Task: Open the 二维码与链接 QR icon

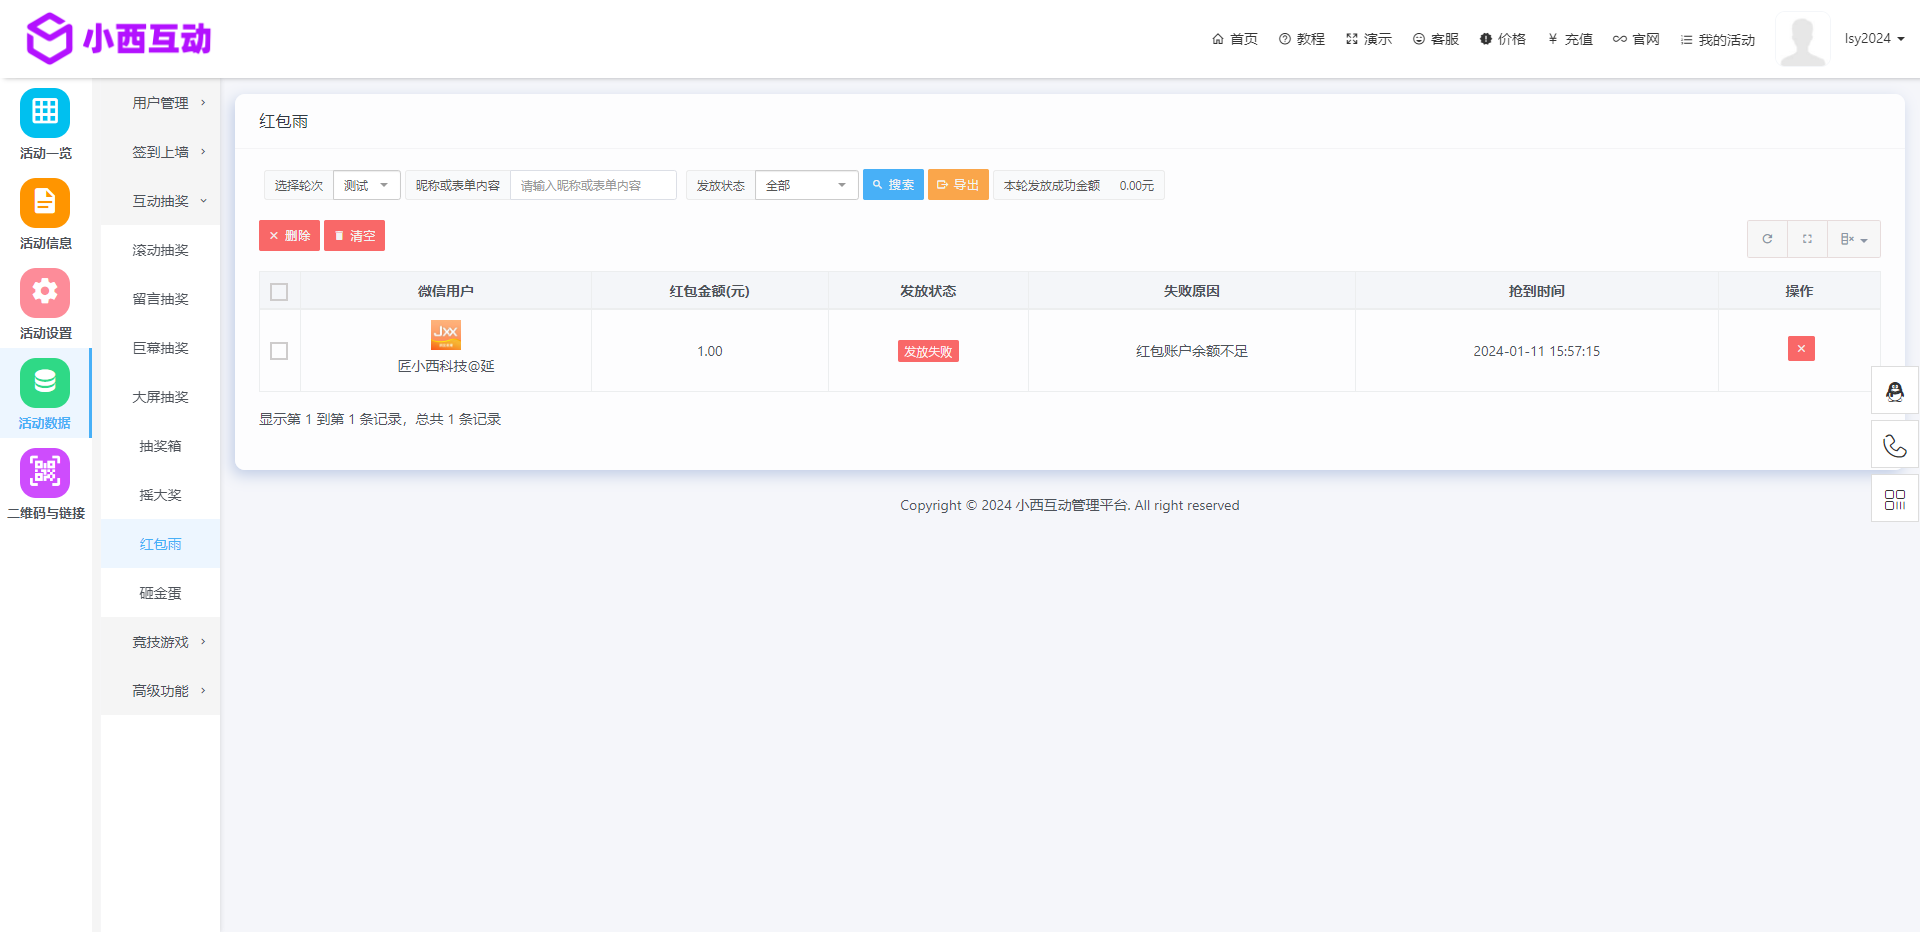Action: 45,473
